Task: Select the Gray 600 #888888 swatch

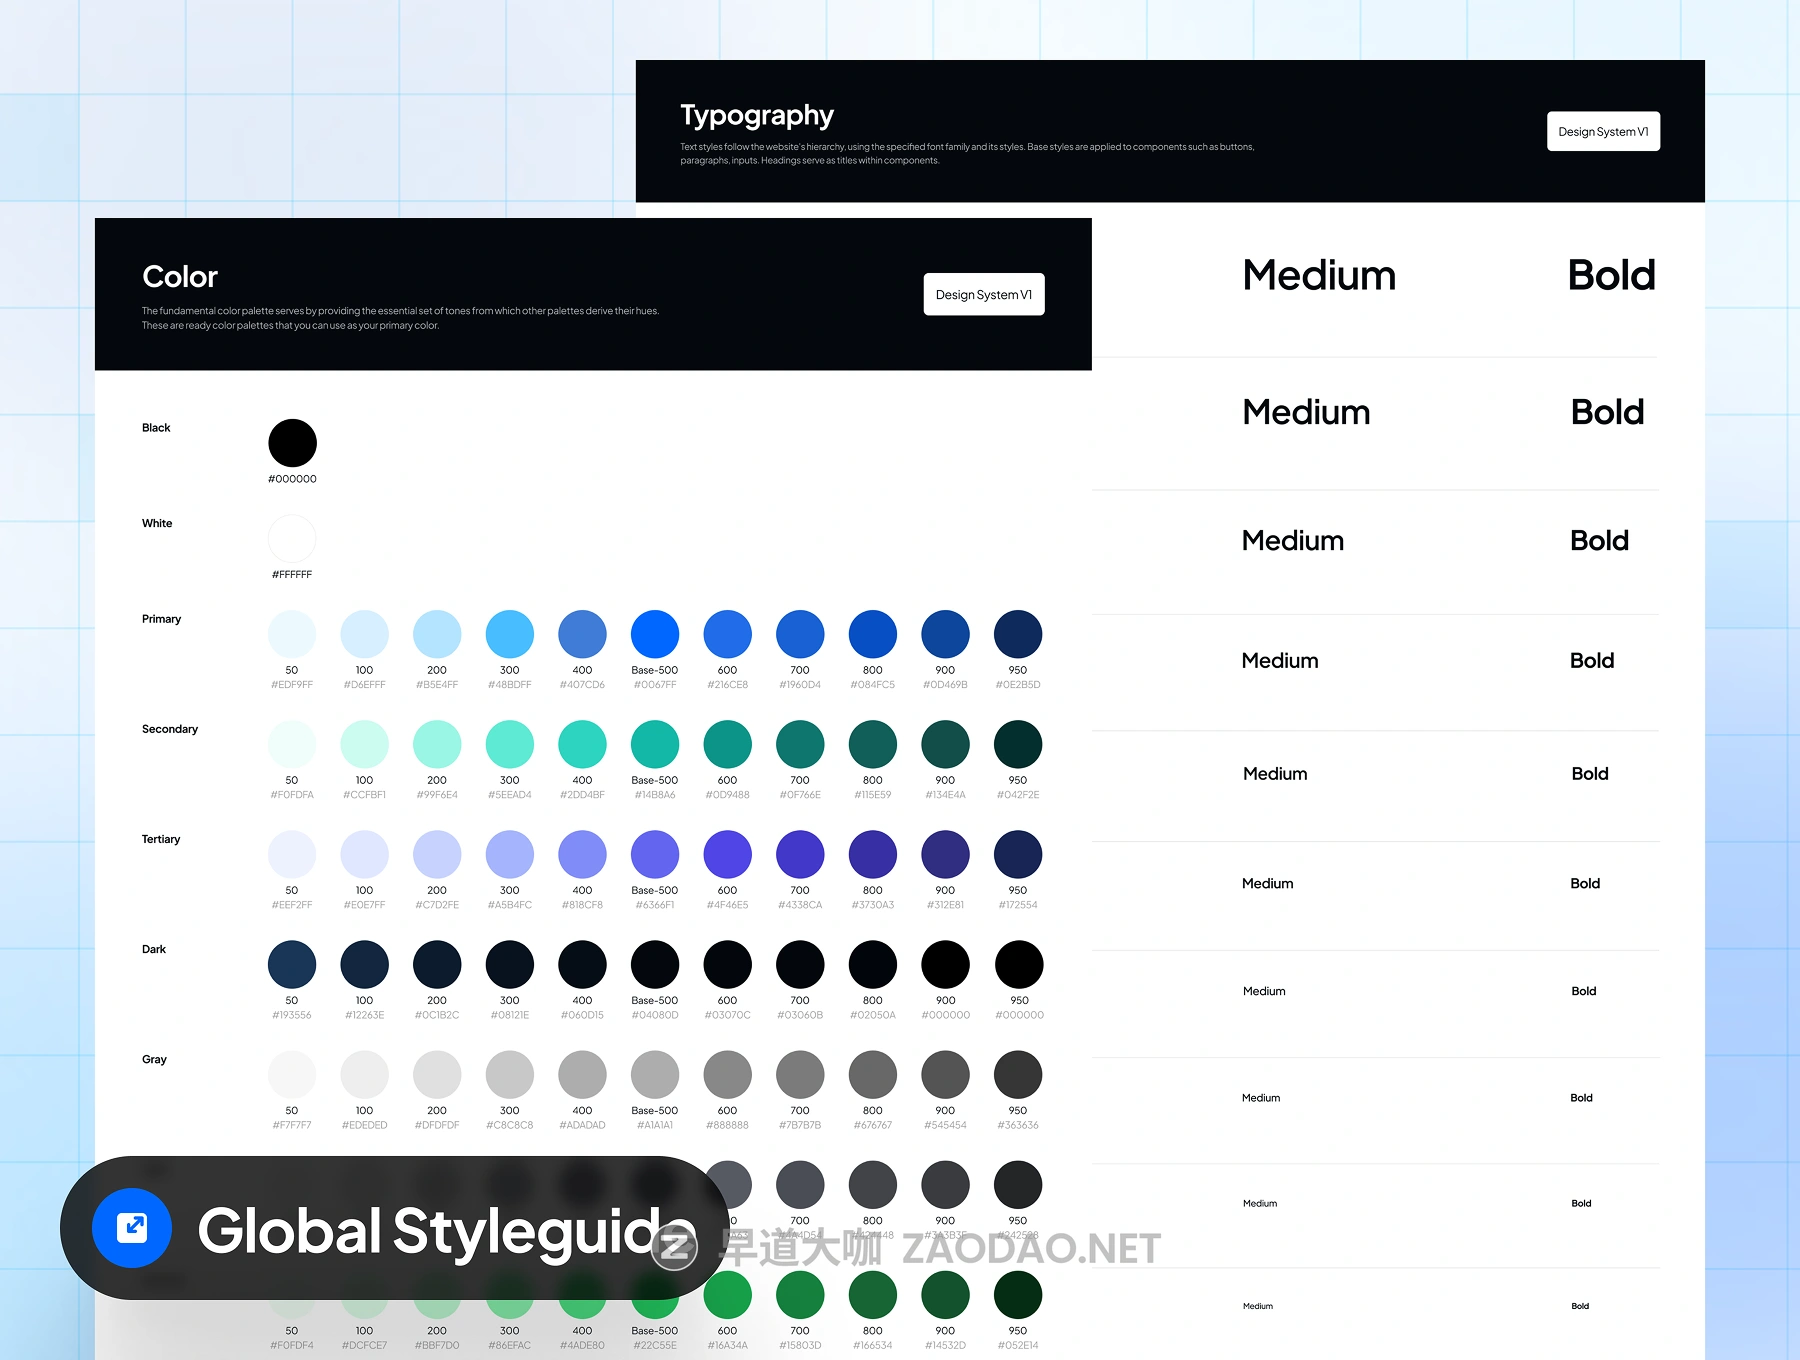Action: tap(728, 1074)
